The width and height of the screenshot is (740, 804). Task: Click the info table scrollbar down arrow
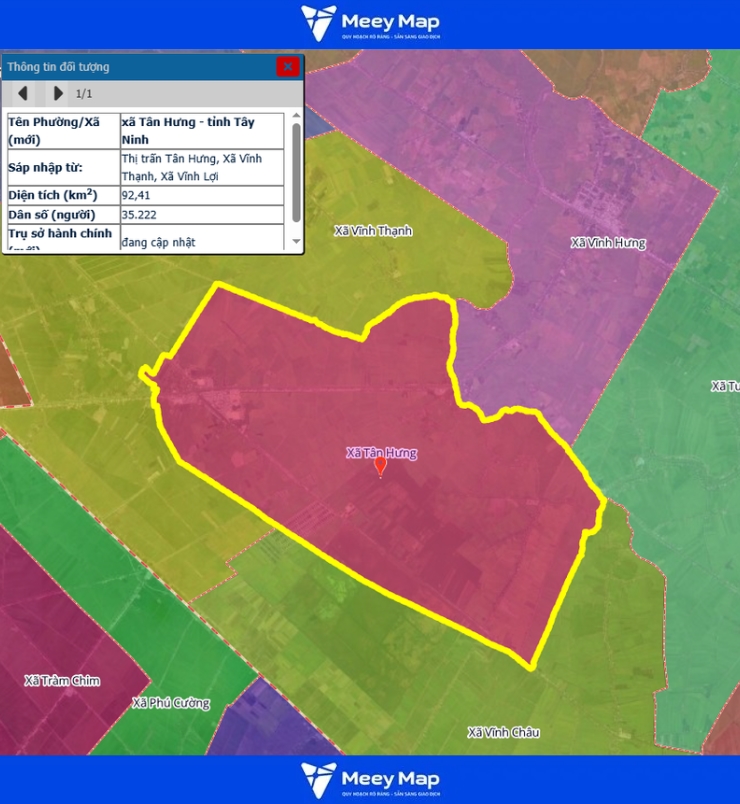pyautogui.click(x=296, y=242)
